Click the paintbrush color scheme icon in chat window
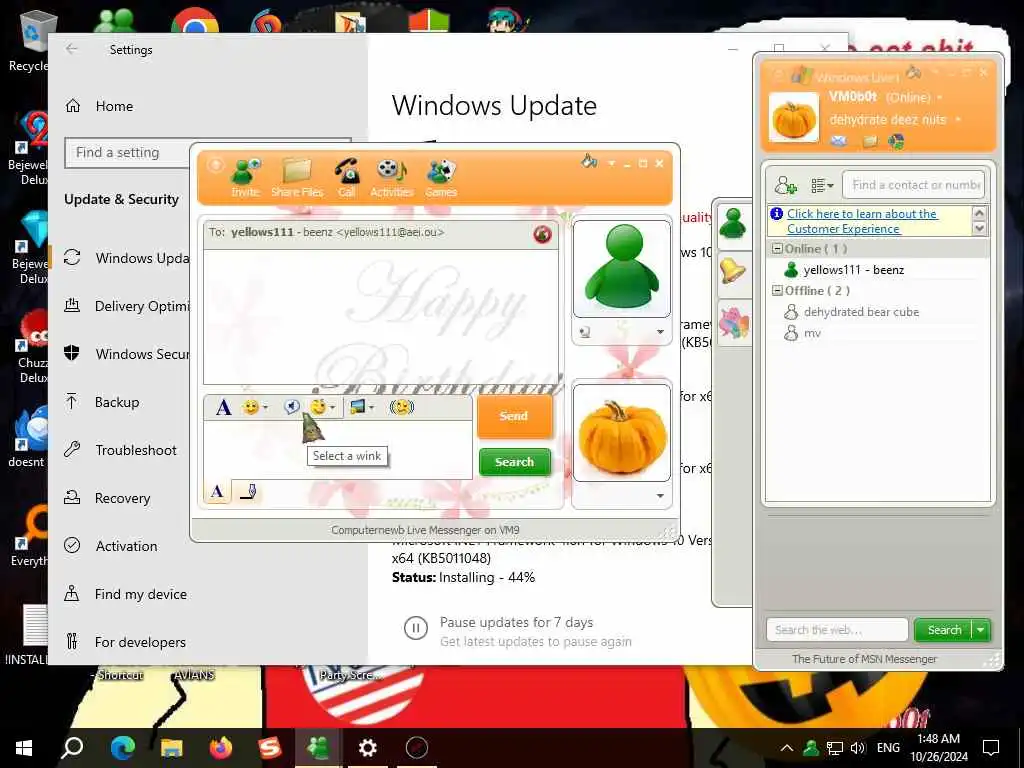 tap(589, 161)
